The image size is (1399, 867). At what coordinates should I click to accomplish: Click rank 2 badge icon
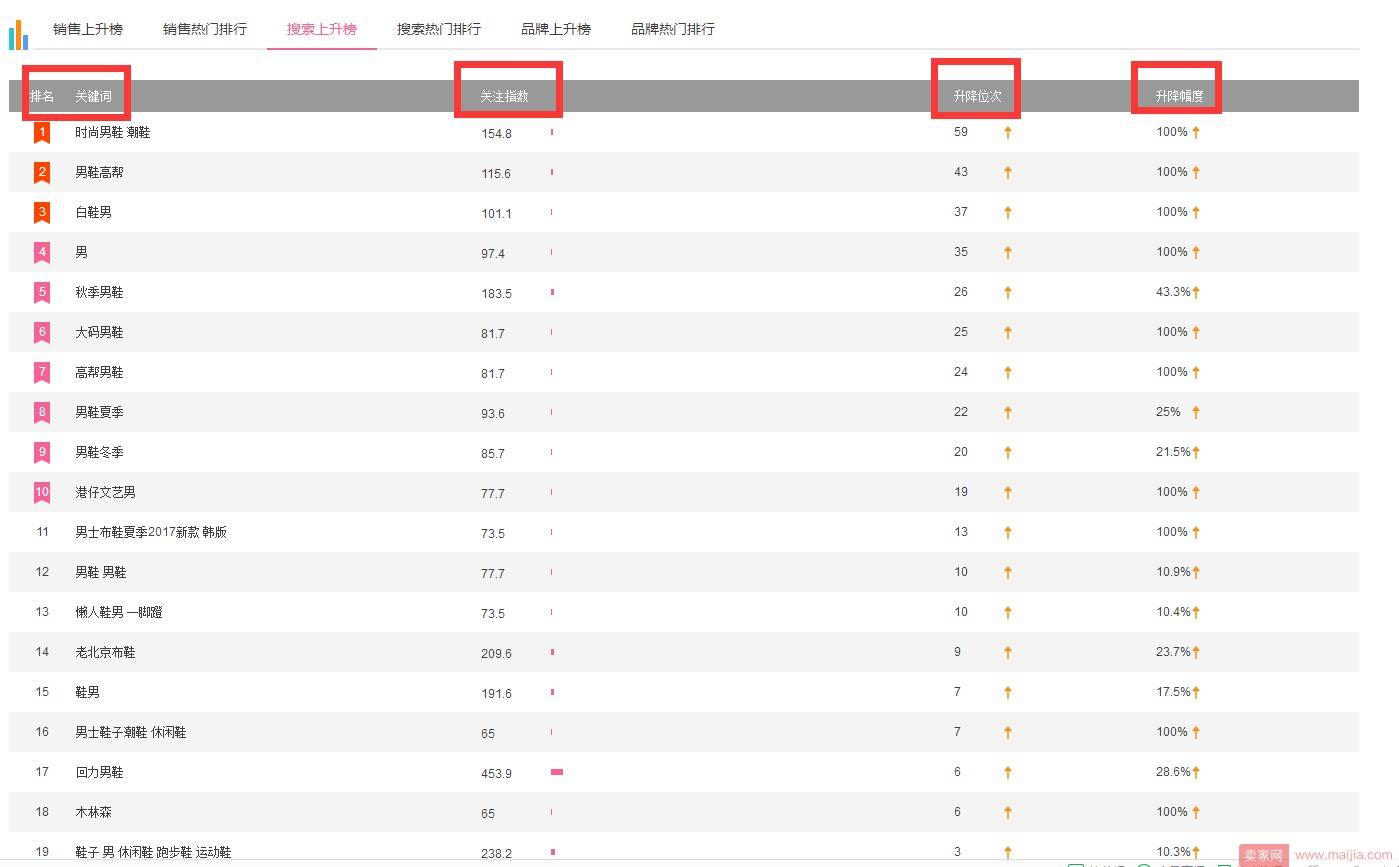coord(42,172)
